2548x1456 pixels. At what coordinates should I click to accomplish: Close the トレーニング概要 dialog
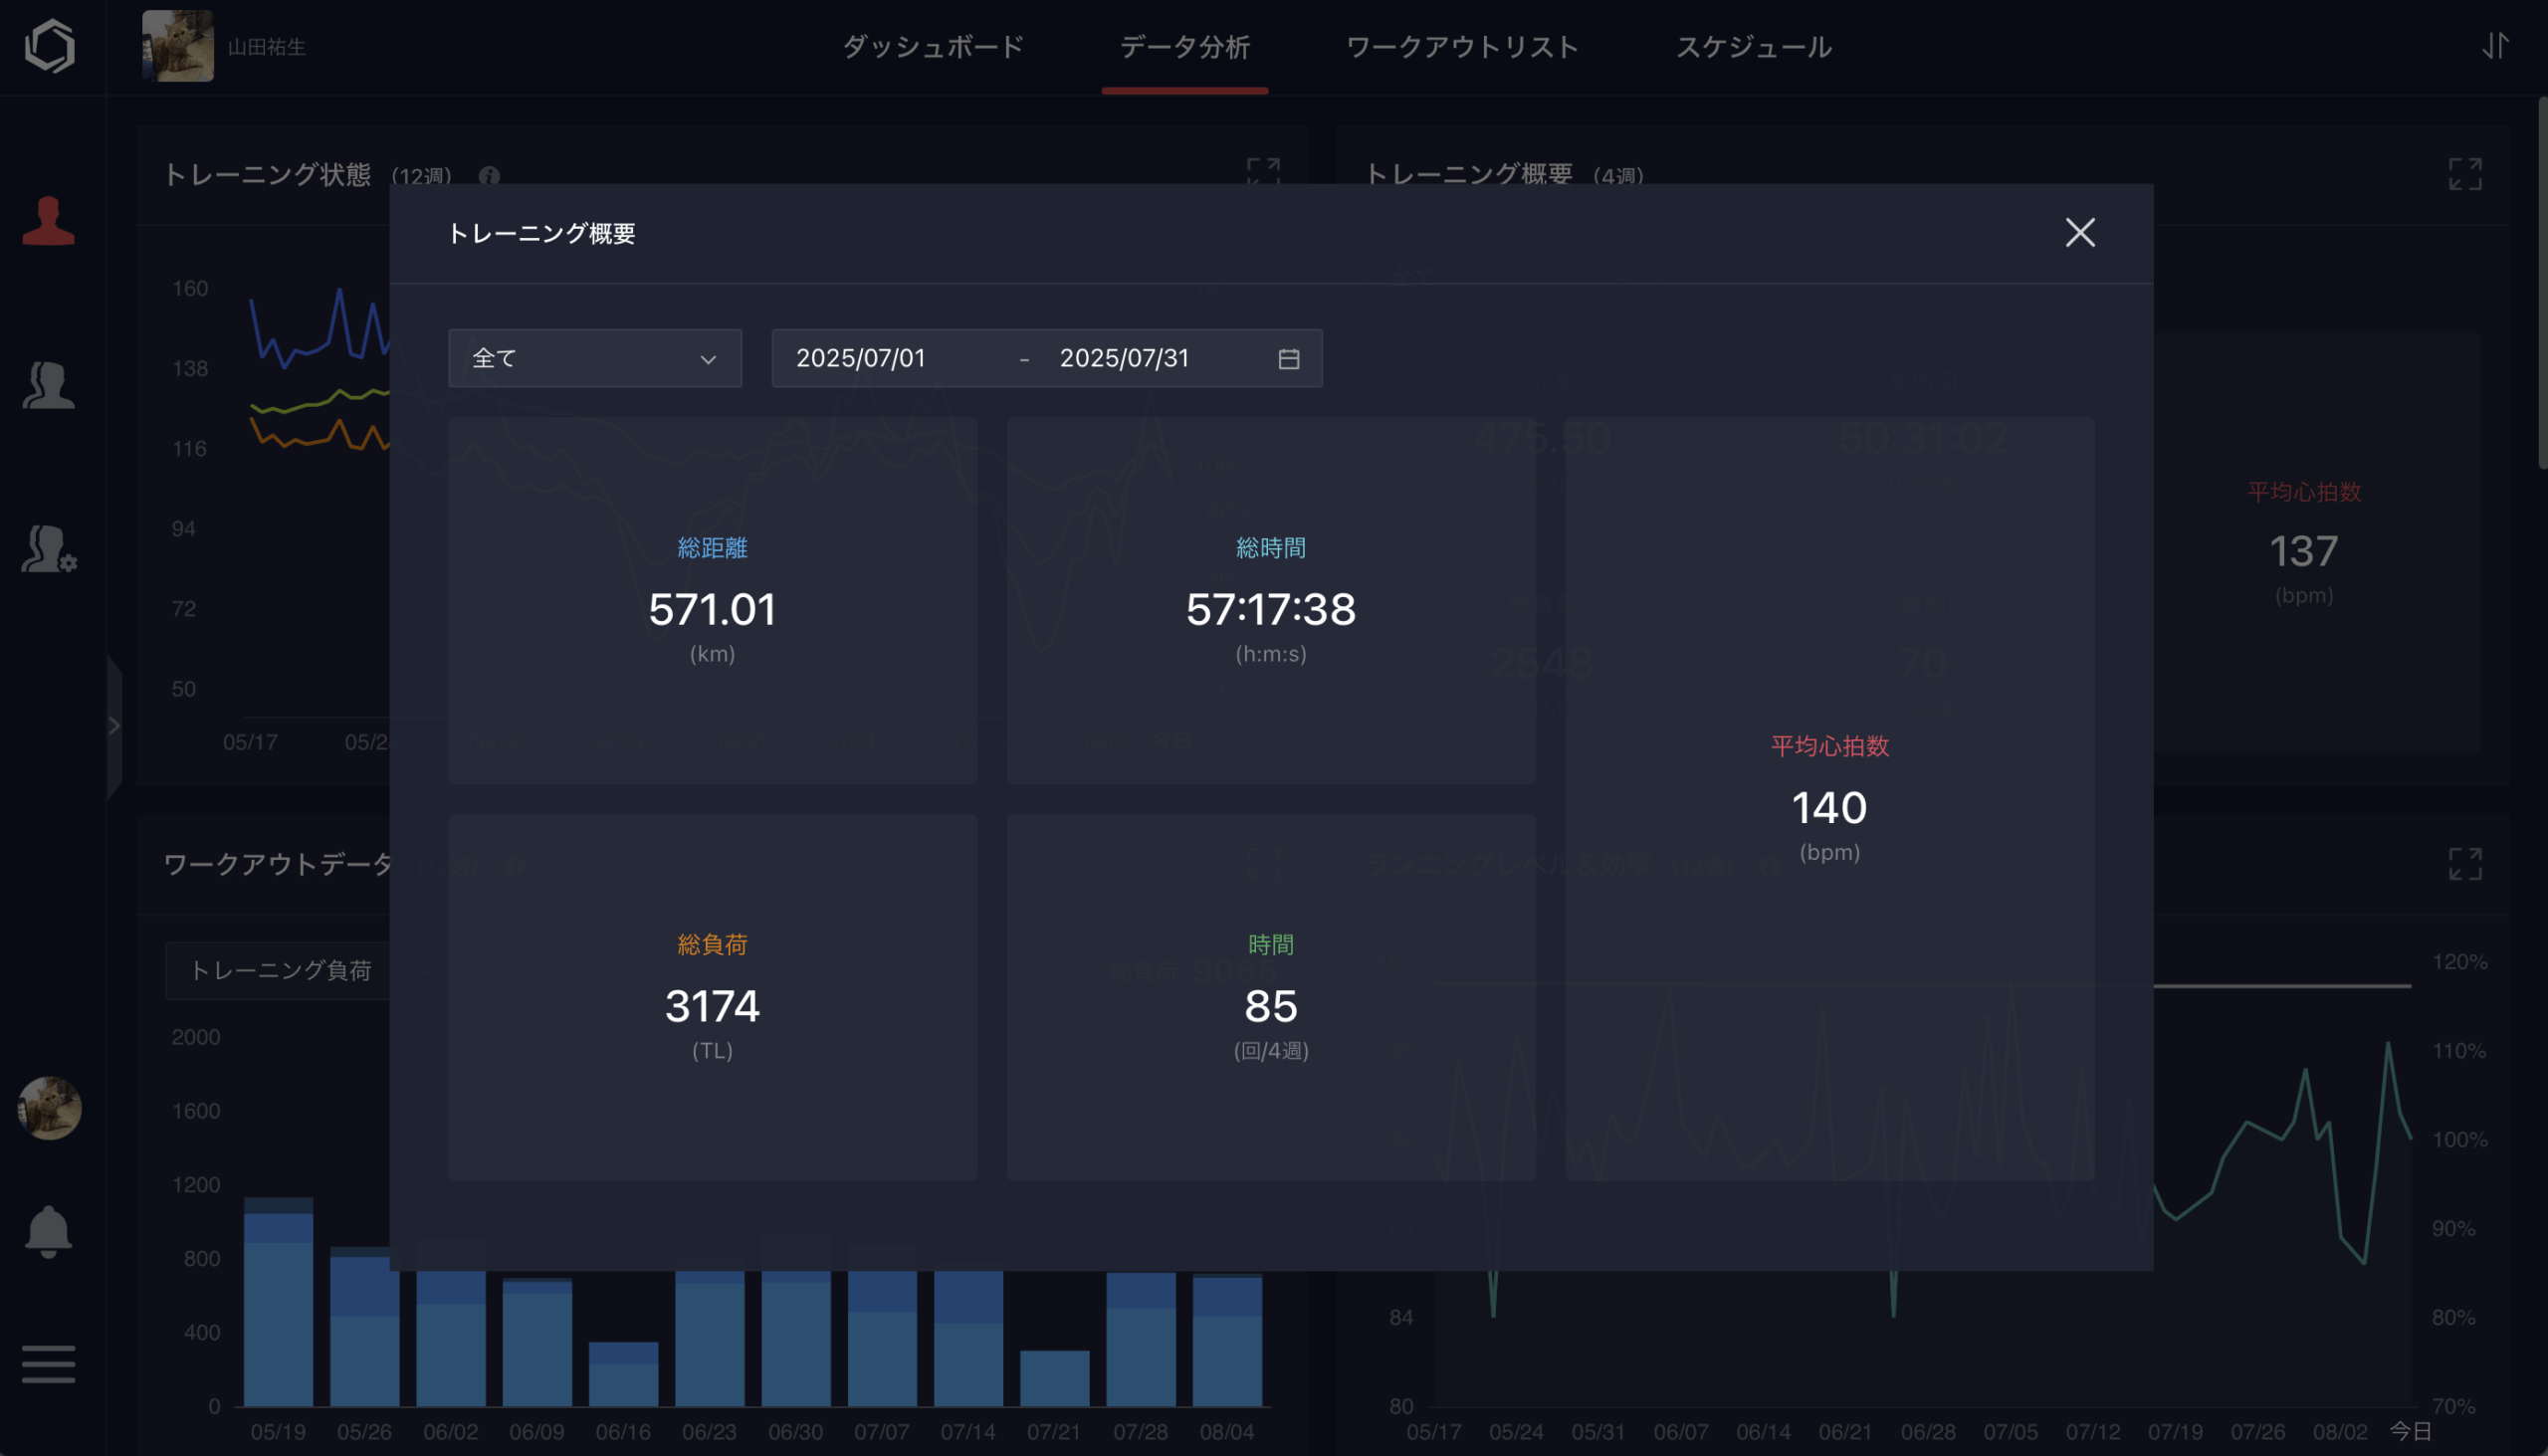pos(2080,233)
